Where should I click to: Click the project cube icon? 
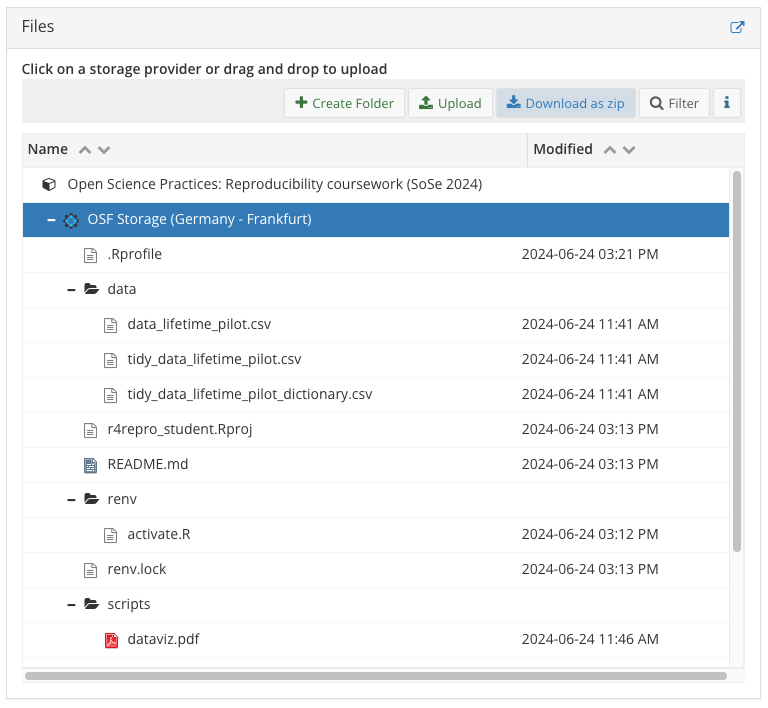point(48,185)
